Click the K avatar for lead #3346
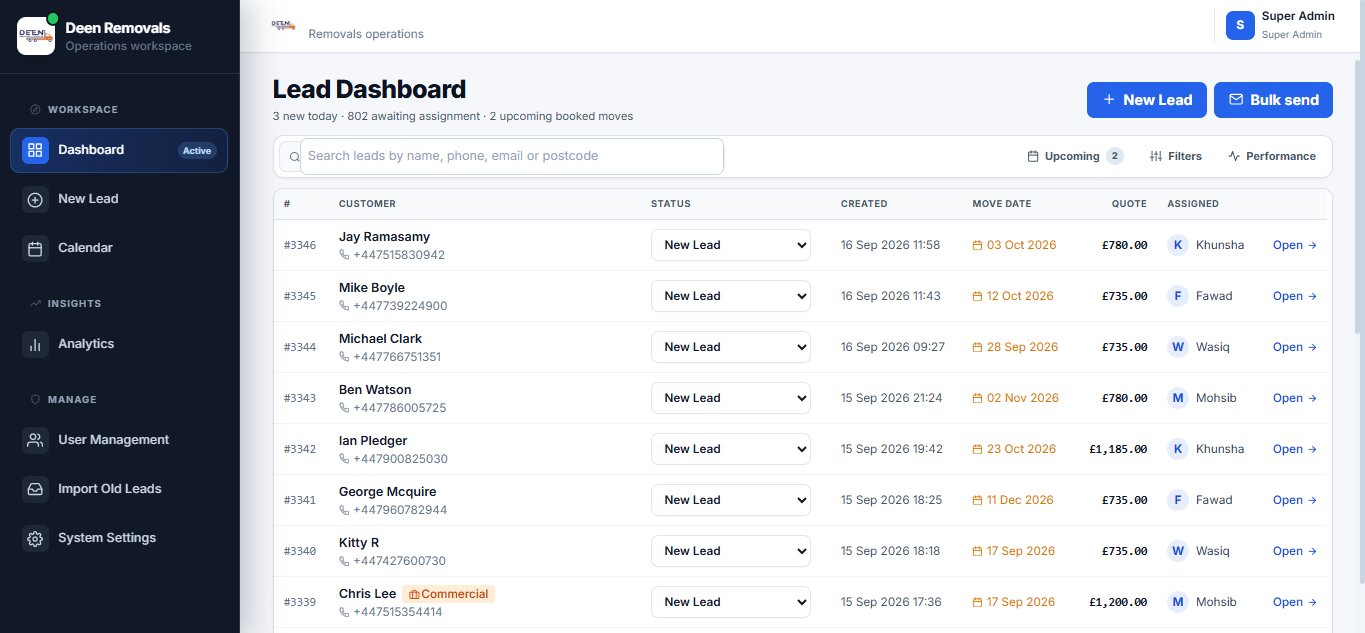Image resolution: width=1365 pixels, height=633 pixels. point(1178,245)
